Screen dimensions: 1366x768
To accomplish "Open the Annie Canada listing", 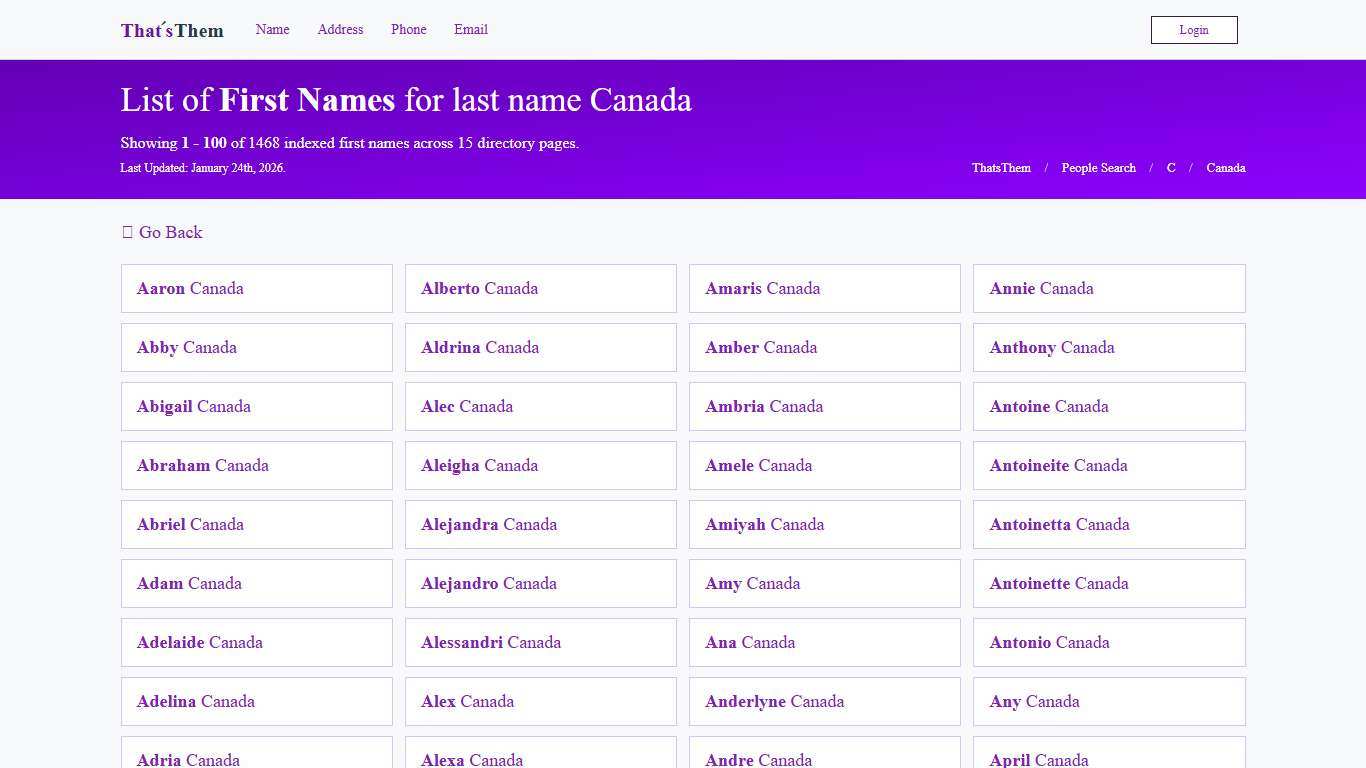I will [x=1041, y=288].
